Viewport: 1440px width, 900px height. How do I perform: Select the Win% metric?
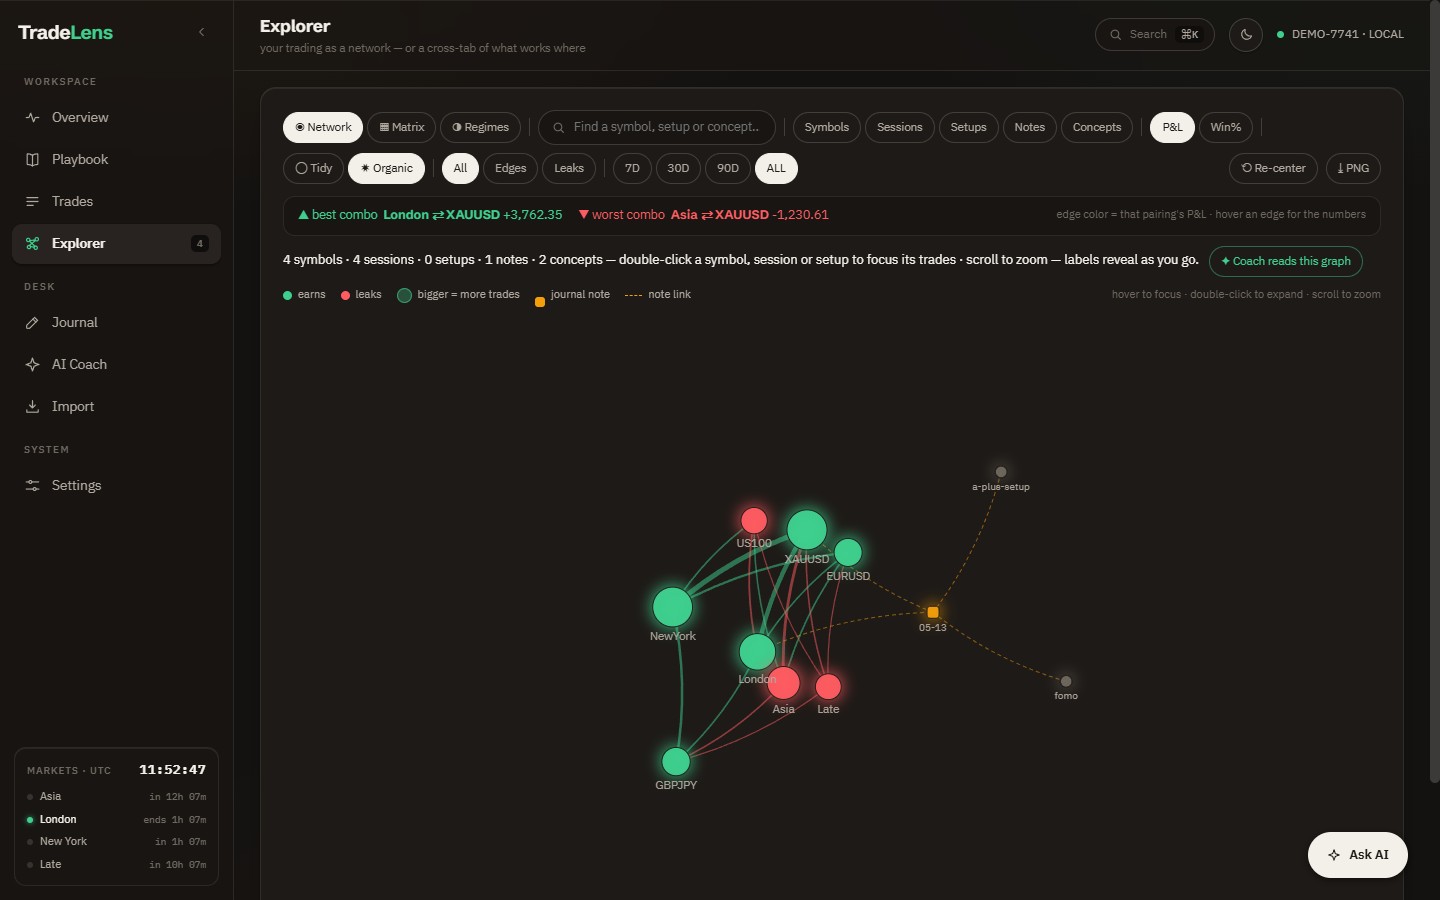point(1225,127)
